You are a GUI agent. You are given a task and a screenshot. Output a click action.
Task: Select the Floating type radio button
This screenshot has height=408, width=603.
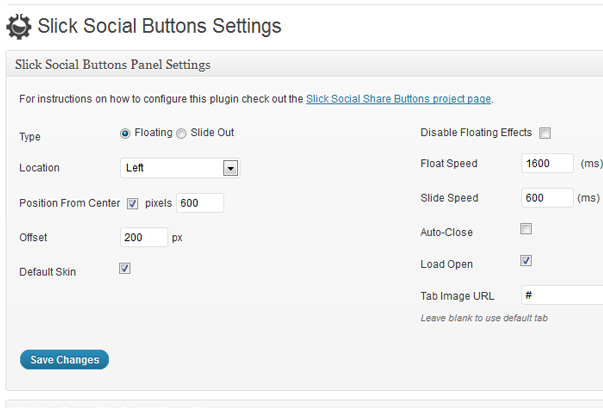pos(125,133)
